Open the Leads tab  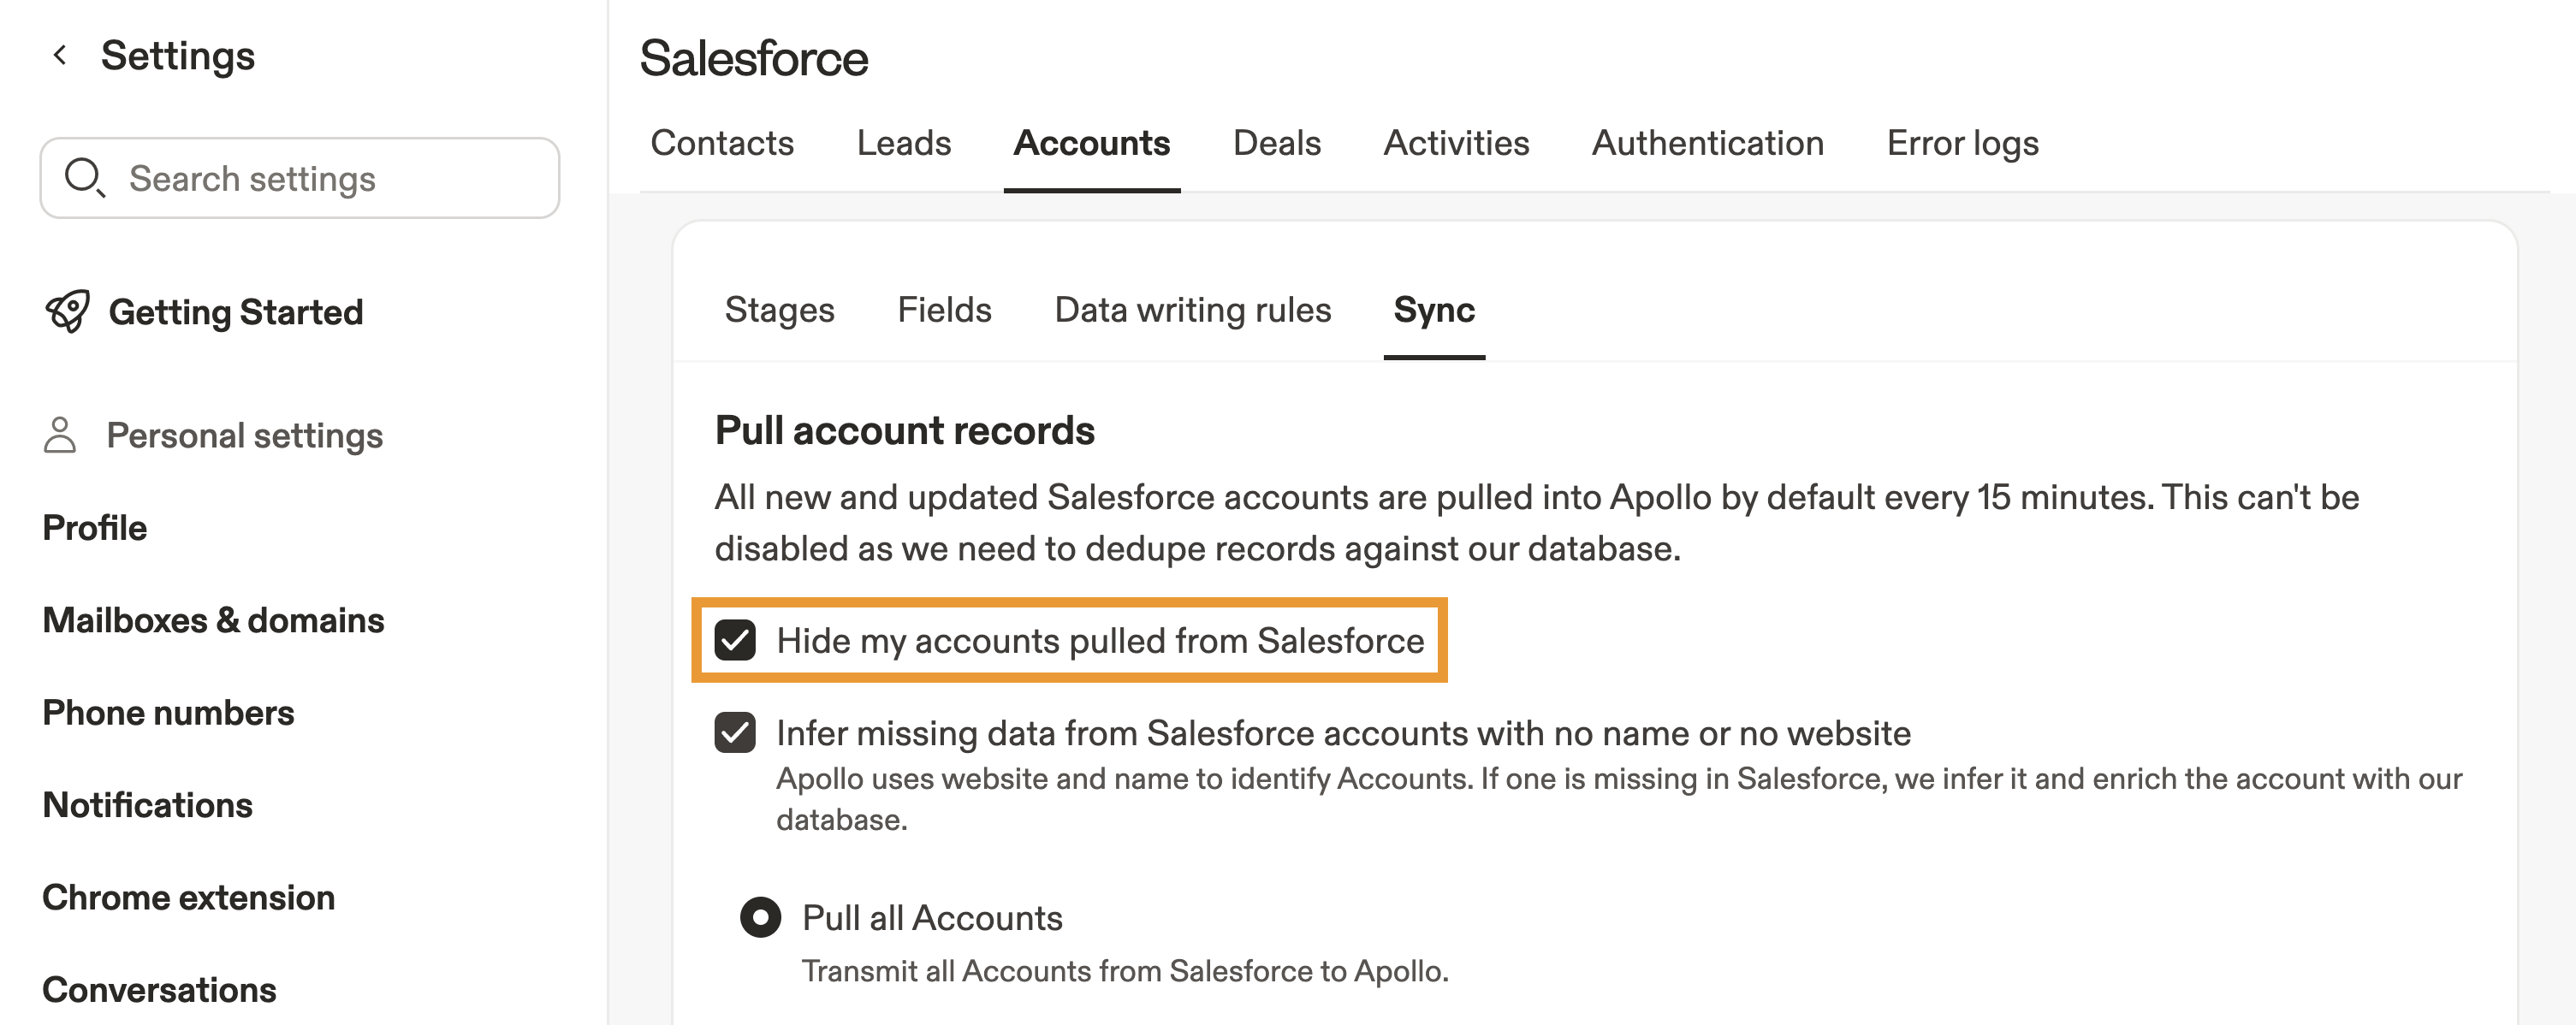click(x=903, y=143)
